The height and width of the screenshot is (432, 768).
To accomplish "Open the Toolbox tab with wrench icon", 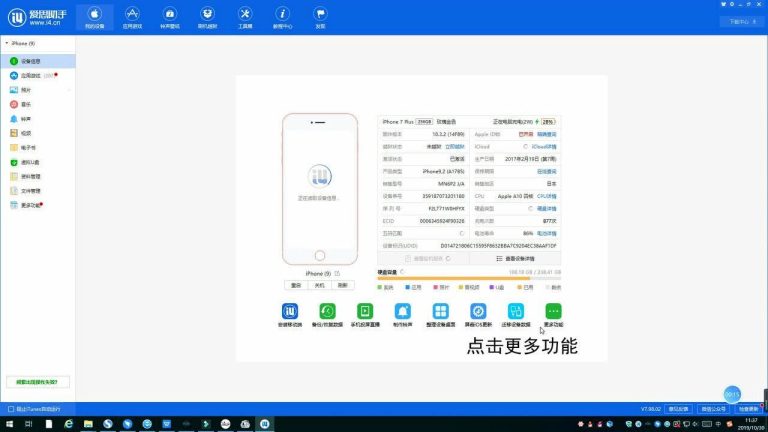I will click(x=245, y=18).
